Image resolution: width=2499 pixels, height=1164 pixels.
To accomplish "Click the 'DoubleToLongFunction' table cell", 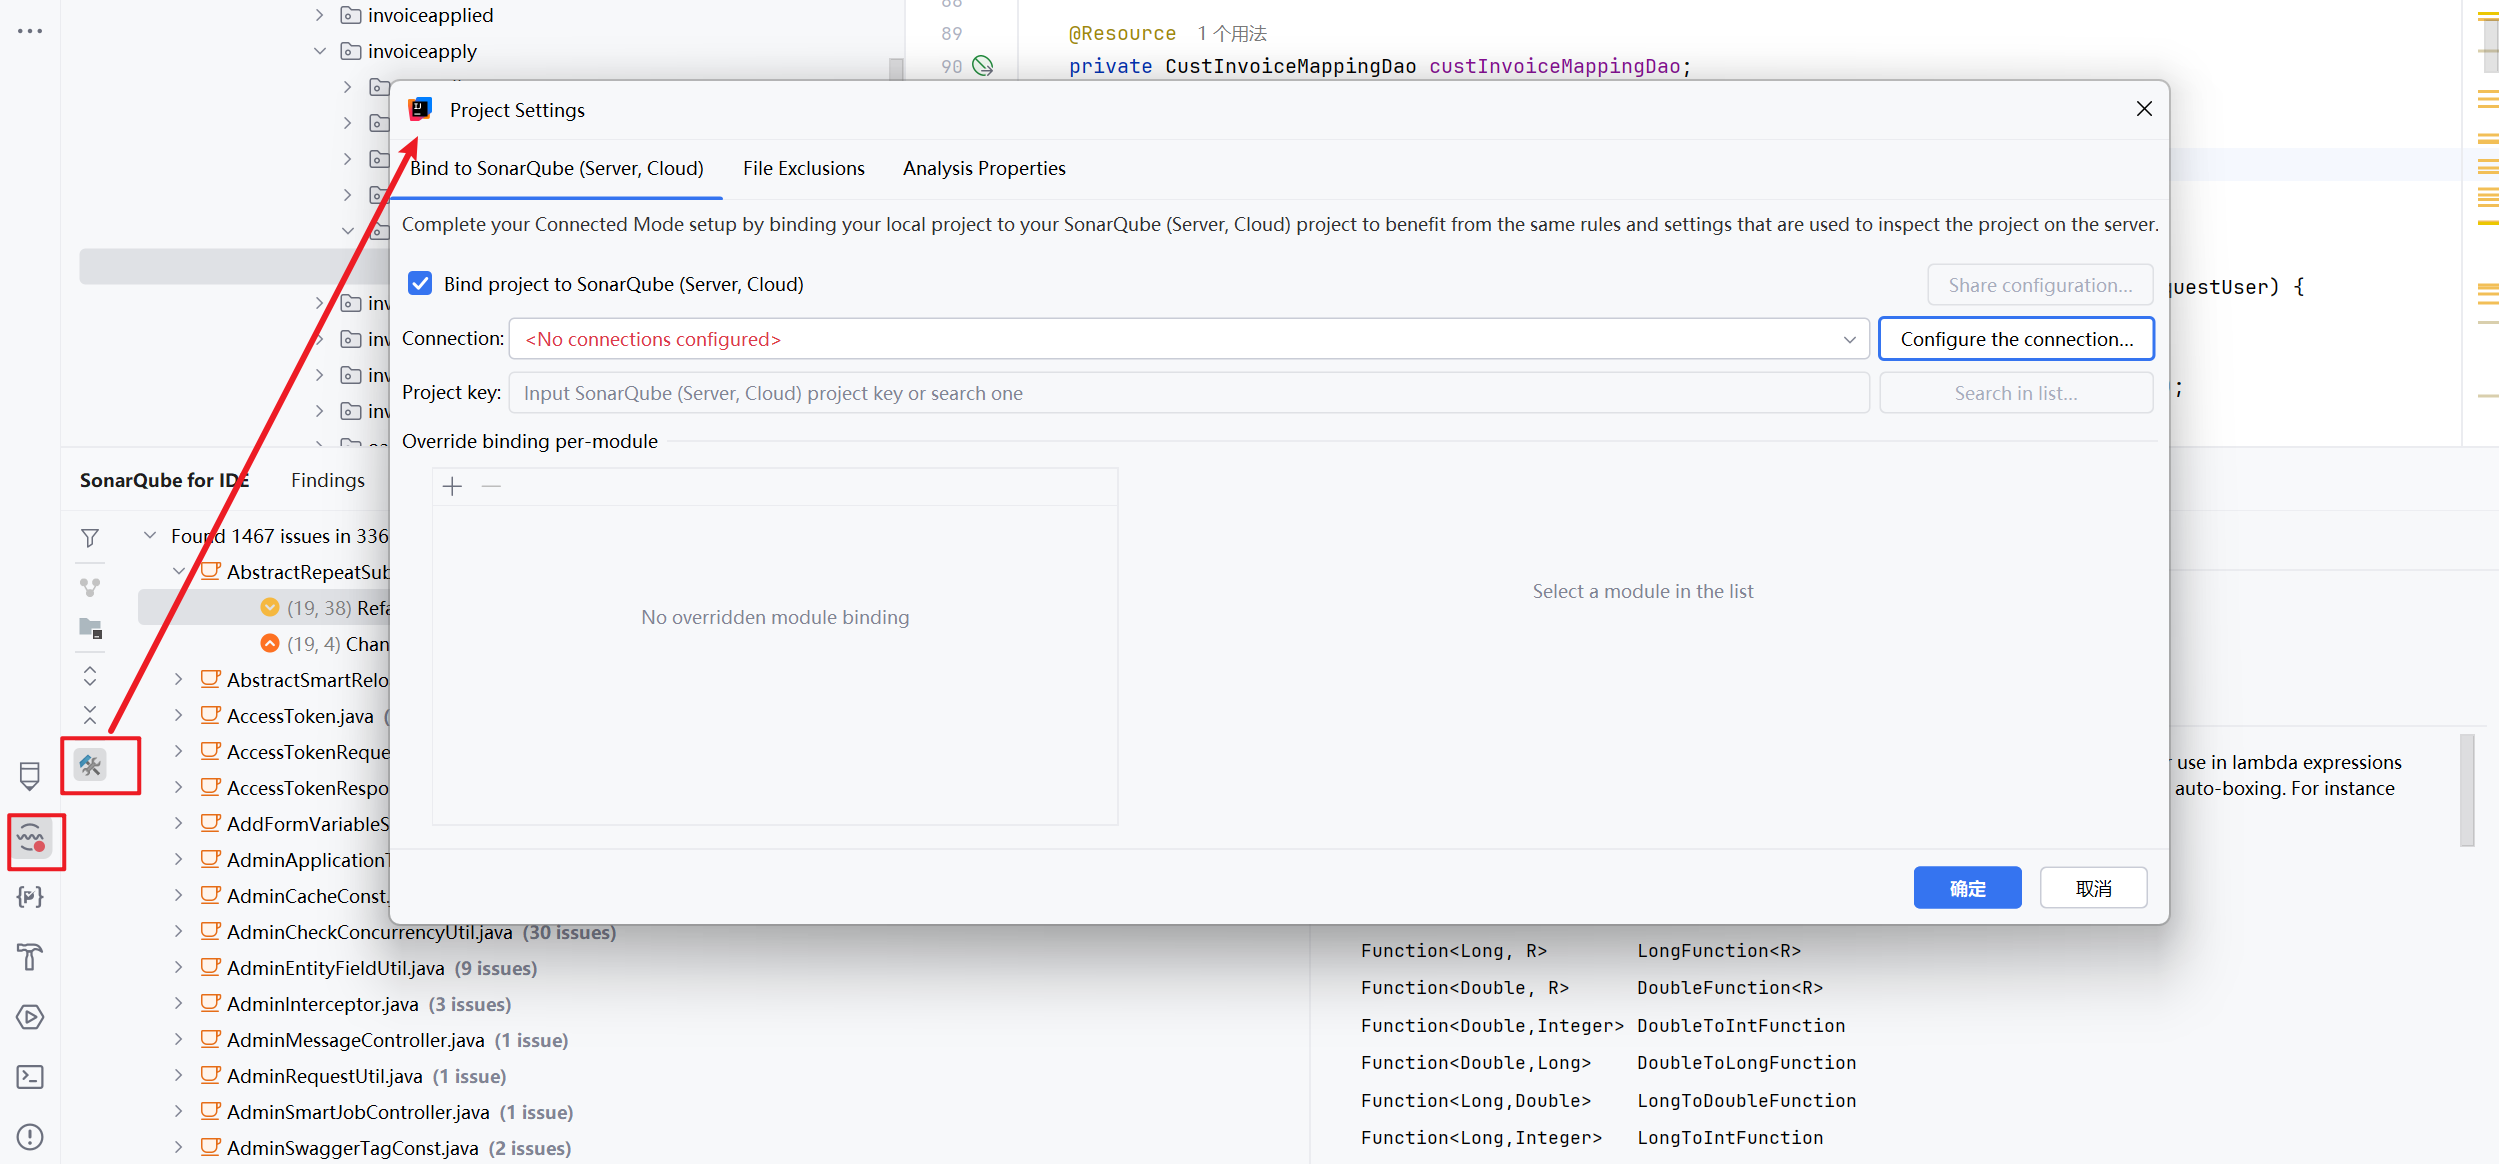I will point(1746,1063).
